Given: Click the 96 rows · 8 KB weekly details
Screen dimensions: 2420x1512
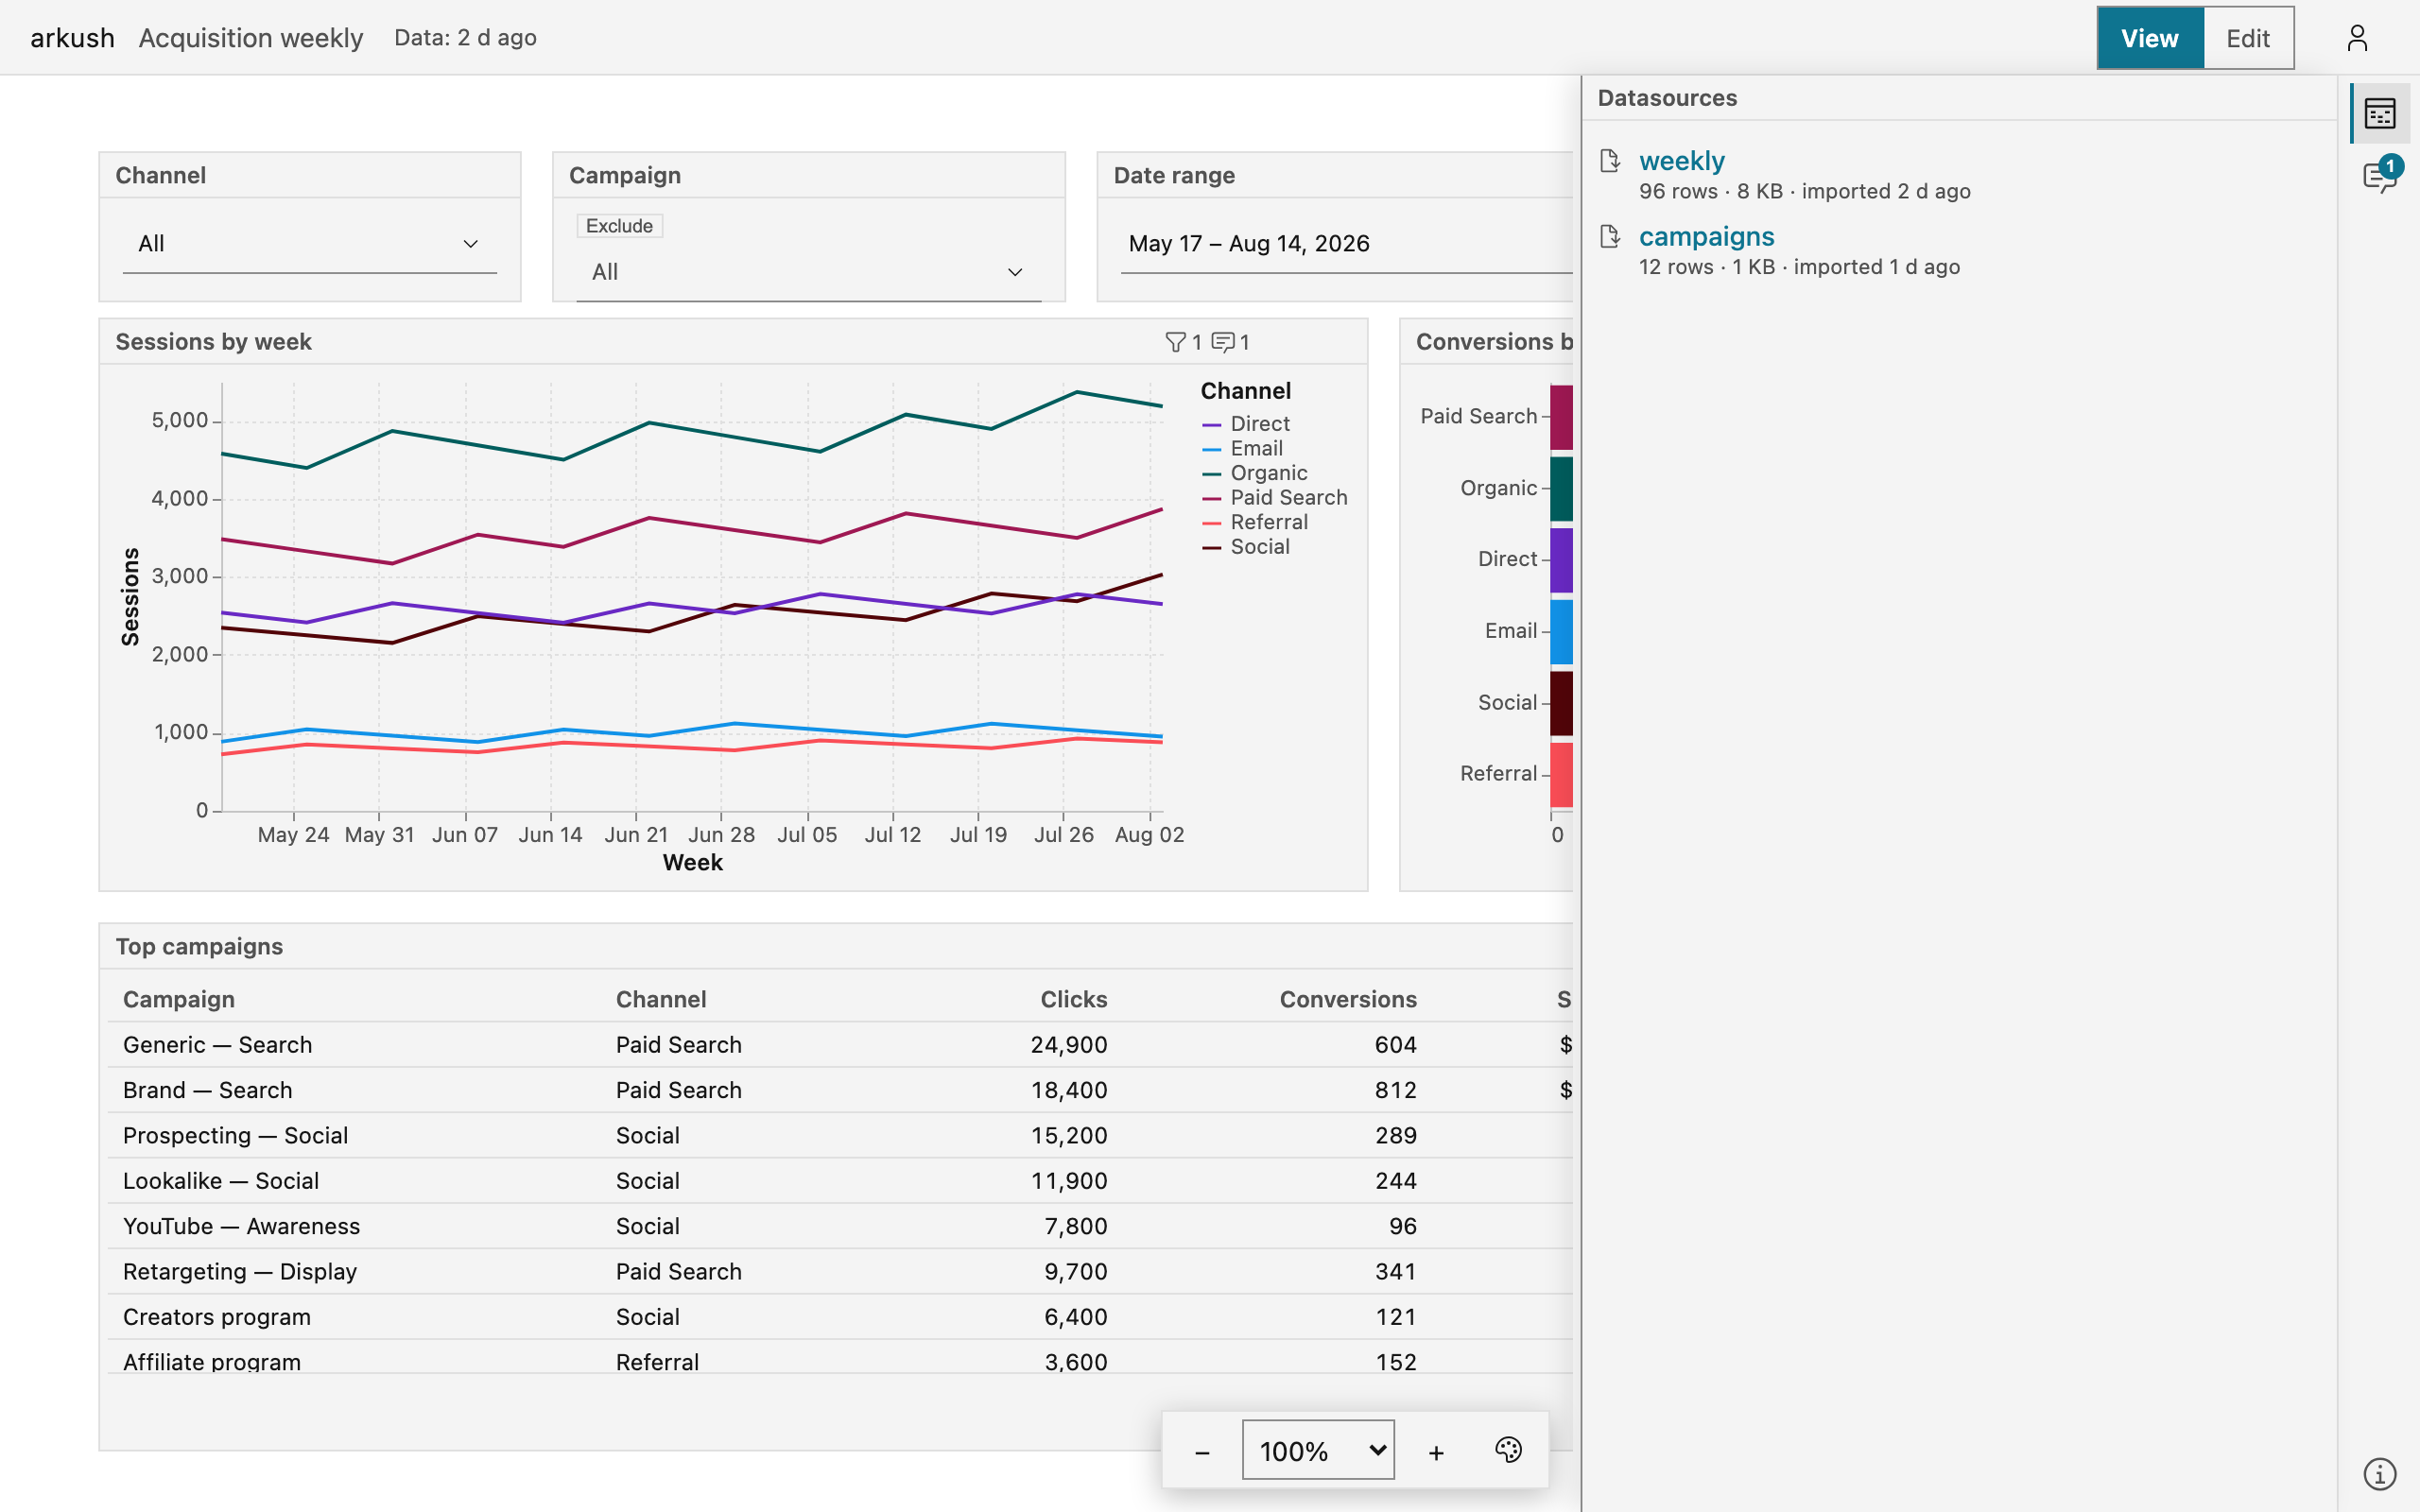Looking at the screenshot, I should 1804,191.
